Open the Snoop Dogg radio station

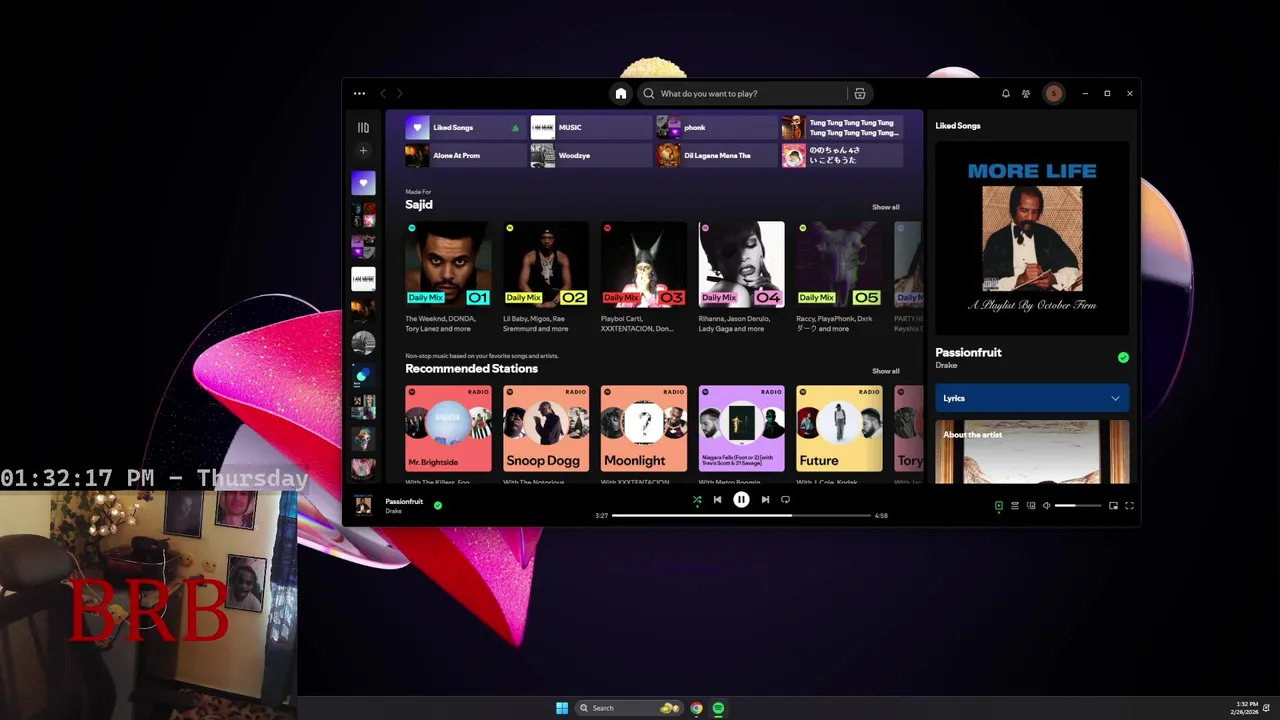546,428
